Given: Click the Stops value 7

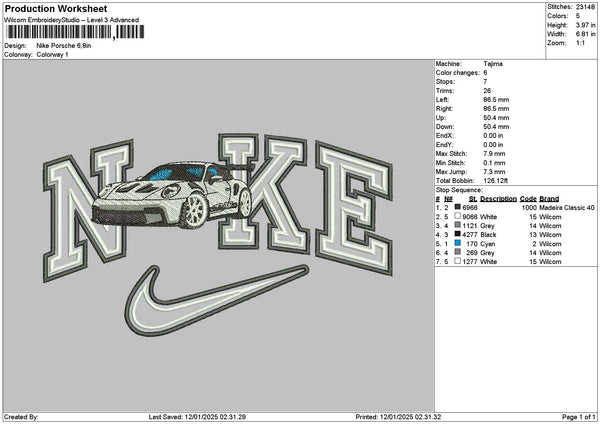Looking at the screenshot, I should click(x=485, y=82).
